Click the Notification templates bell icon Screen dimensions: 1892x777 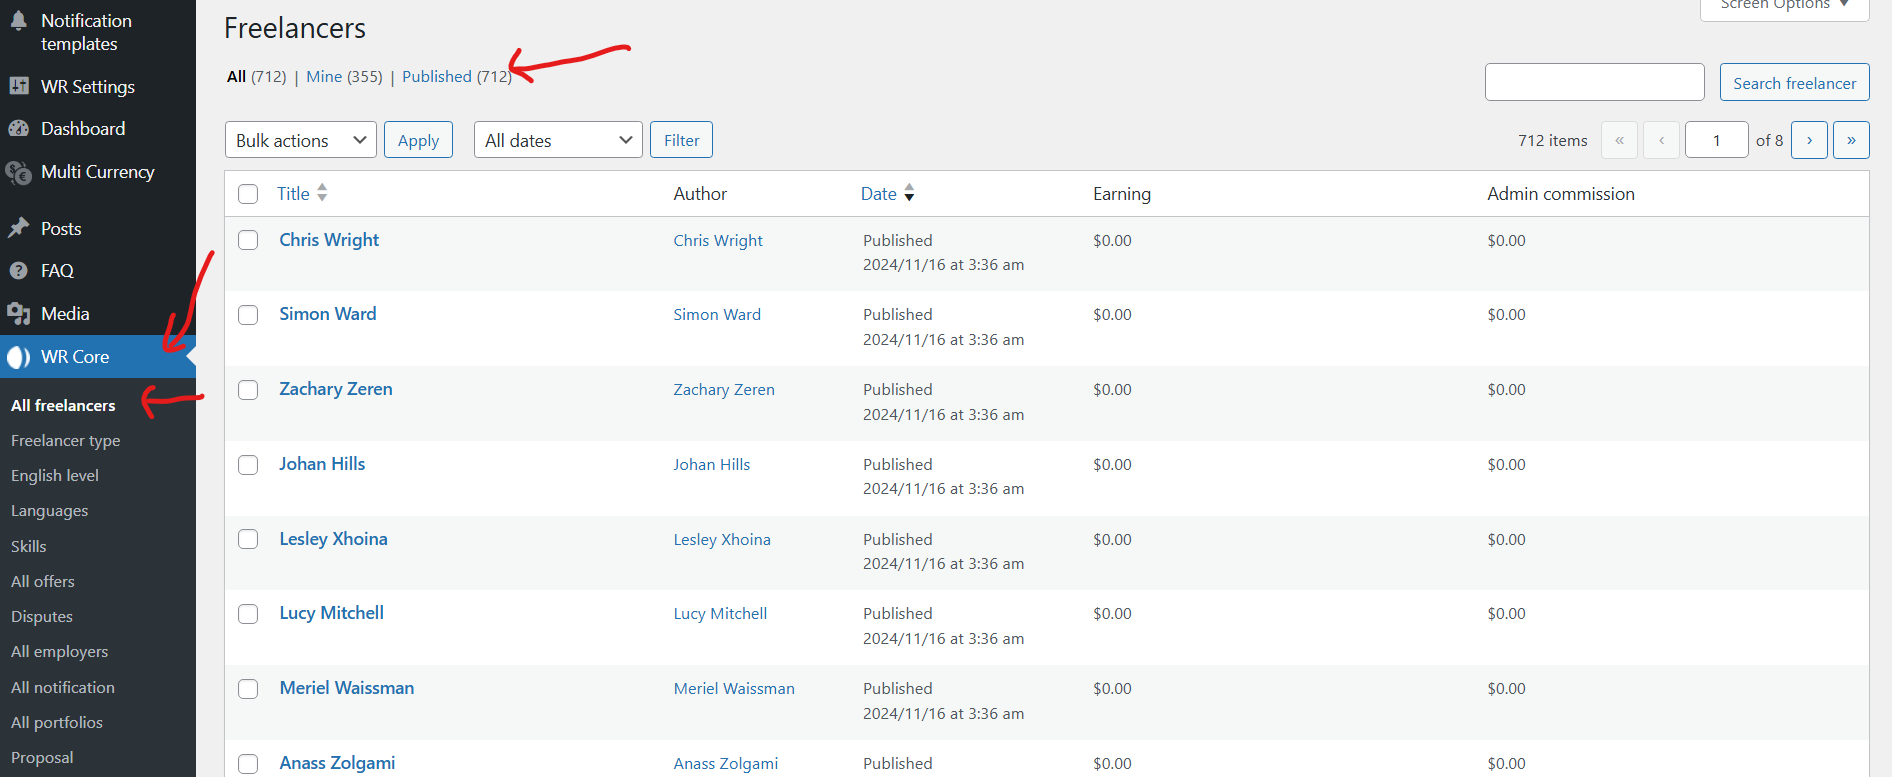[18, 20]
